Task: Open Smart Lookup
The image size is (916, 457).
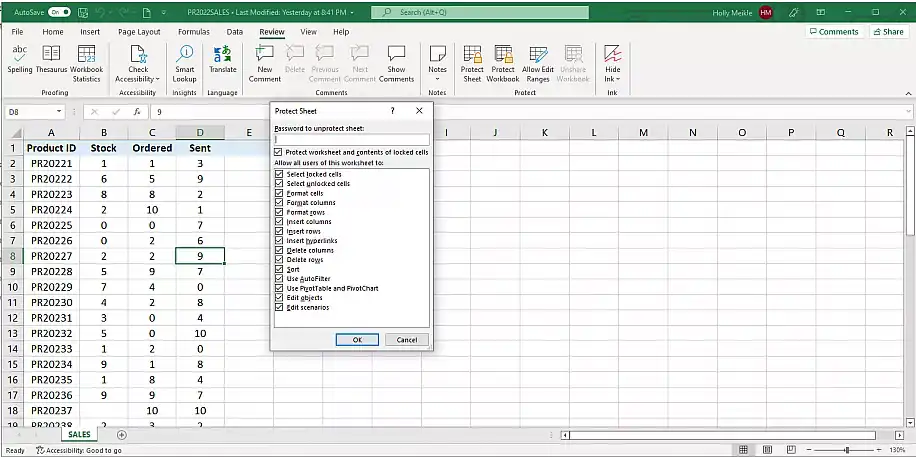Action: click(185, 64)
